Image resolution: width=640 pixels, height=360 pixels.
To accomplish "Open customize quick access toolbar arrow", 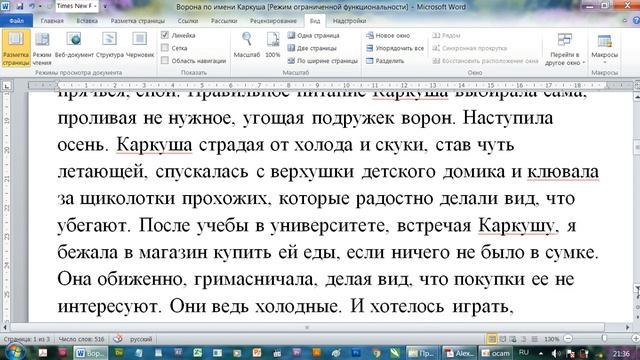I will click(x=105, y=6).
